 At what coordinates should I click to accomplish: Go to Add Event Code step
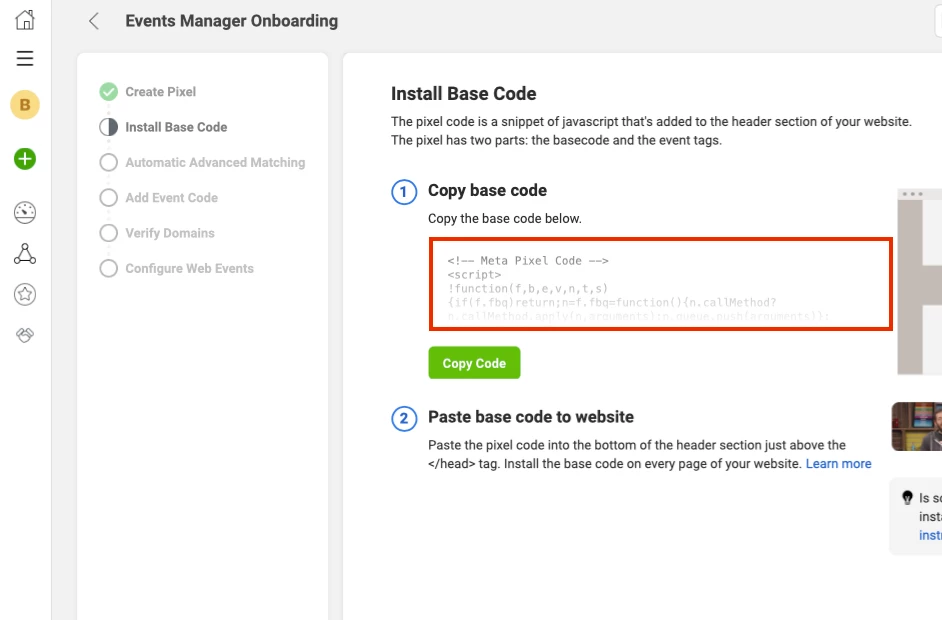(171, 198)
